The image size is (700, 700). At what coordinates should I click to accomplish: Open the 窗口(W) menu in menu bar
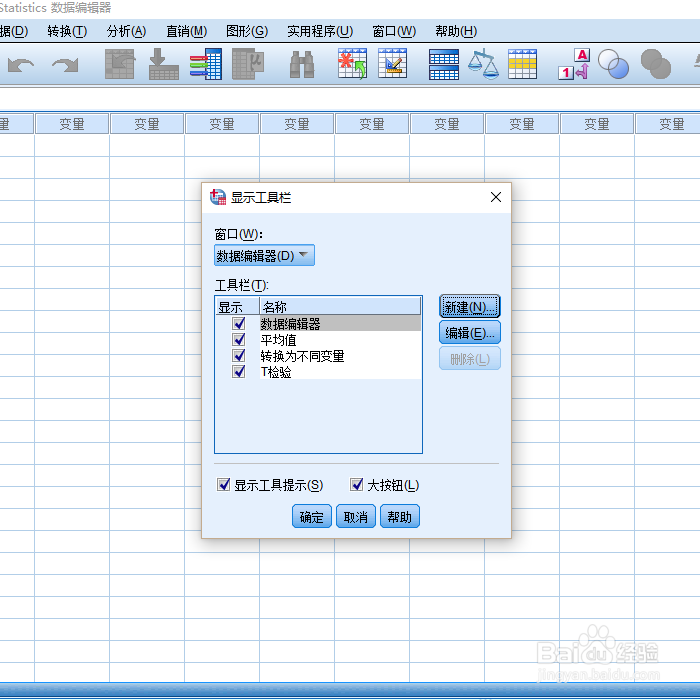[x=394, y=31]
